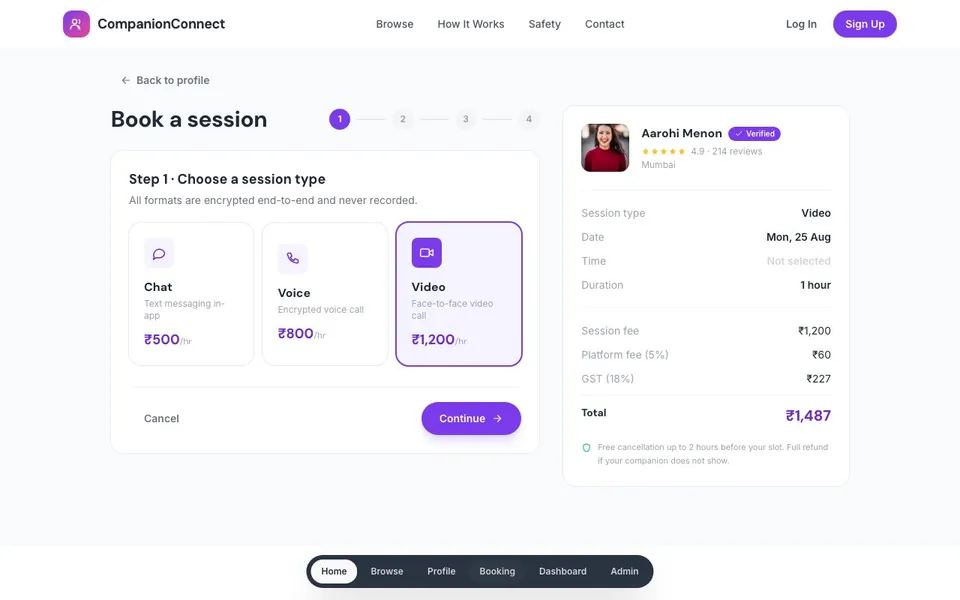The height and width of the screenshot is (600, 960).
Task: Click the ₹500/hr Chat price
Action: [168, 340]
